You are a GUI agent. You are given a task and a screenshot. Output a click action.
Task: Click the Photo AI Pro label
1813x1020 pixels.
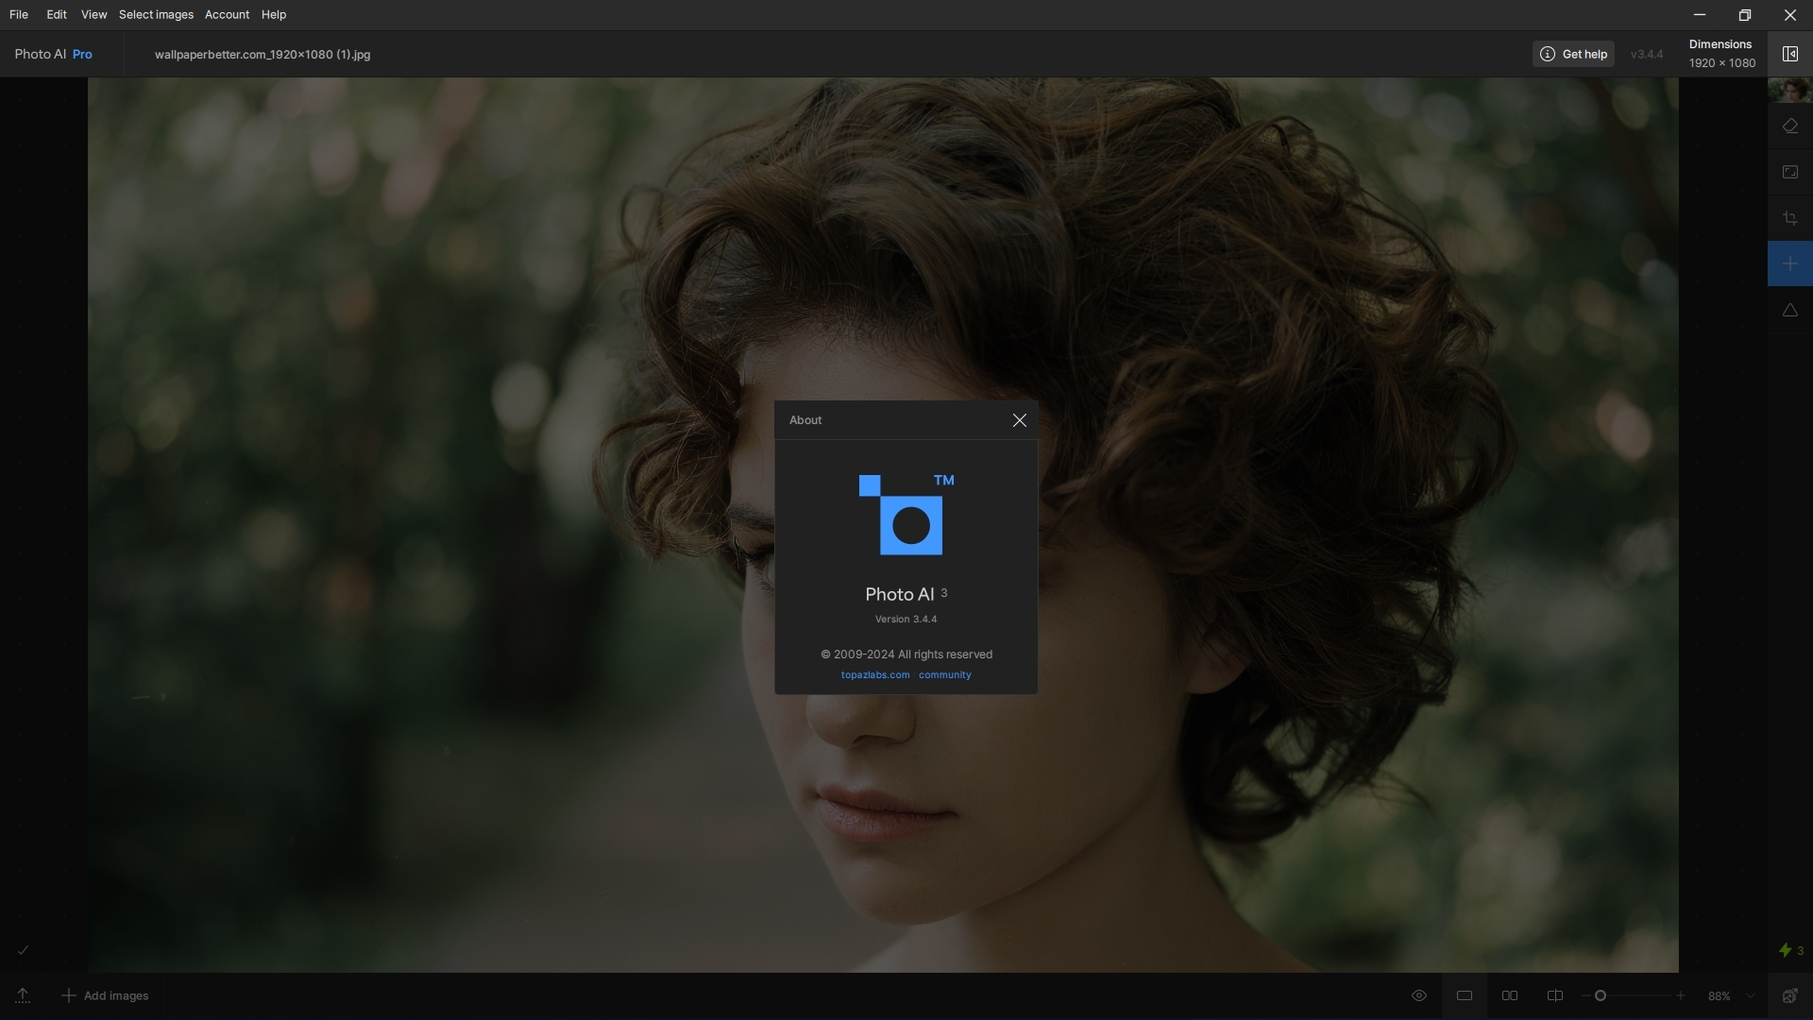[x=54, y=54]
